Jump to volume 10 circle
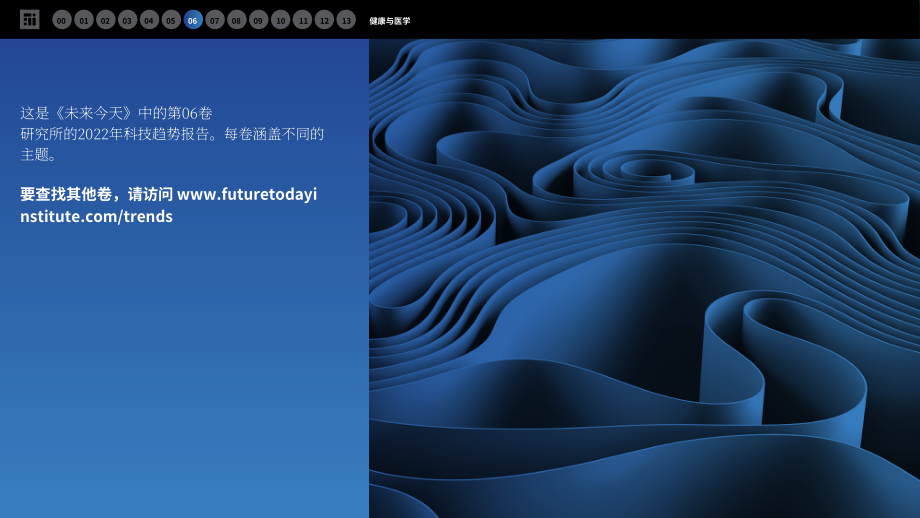 click(280, 20)
